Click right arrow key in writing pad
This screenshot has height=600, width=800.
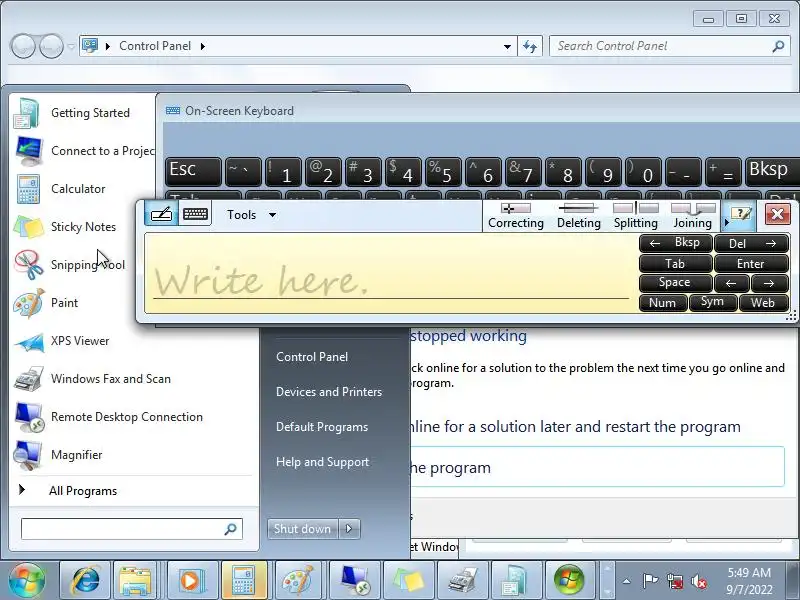coord(770,283)
